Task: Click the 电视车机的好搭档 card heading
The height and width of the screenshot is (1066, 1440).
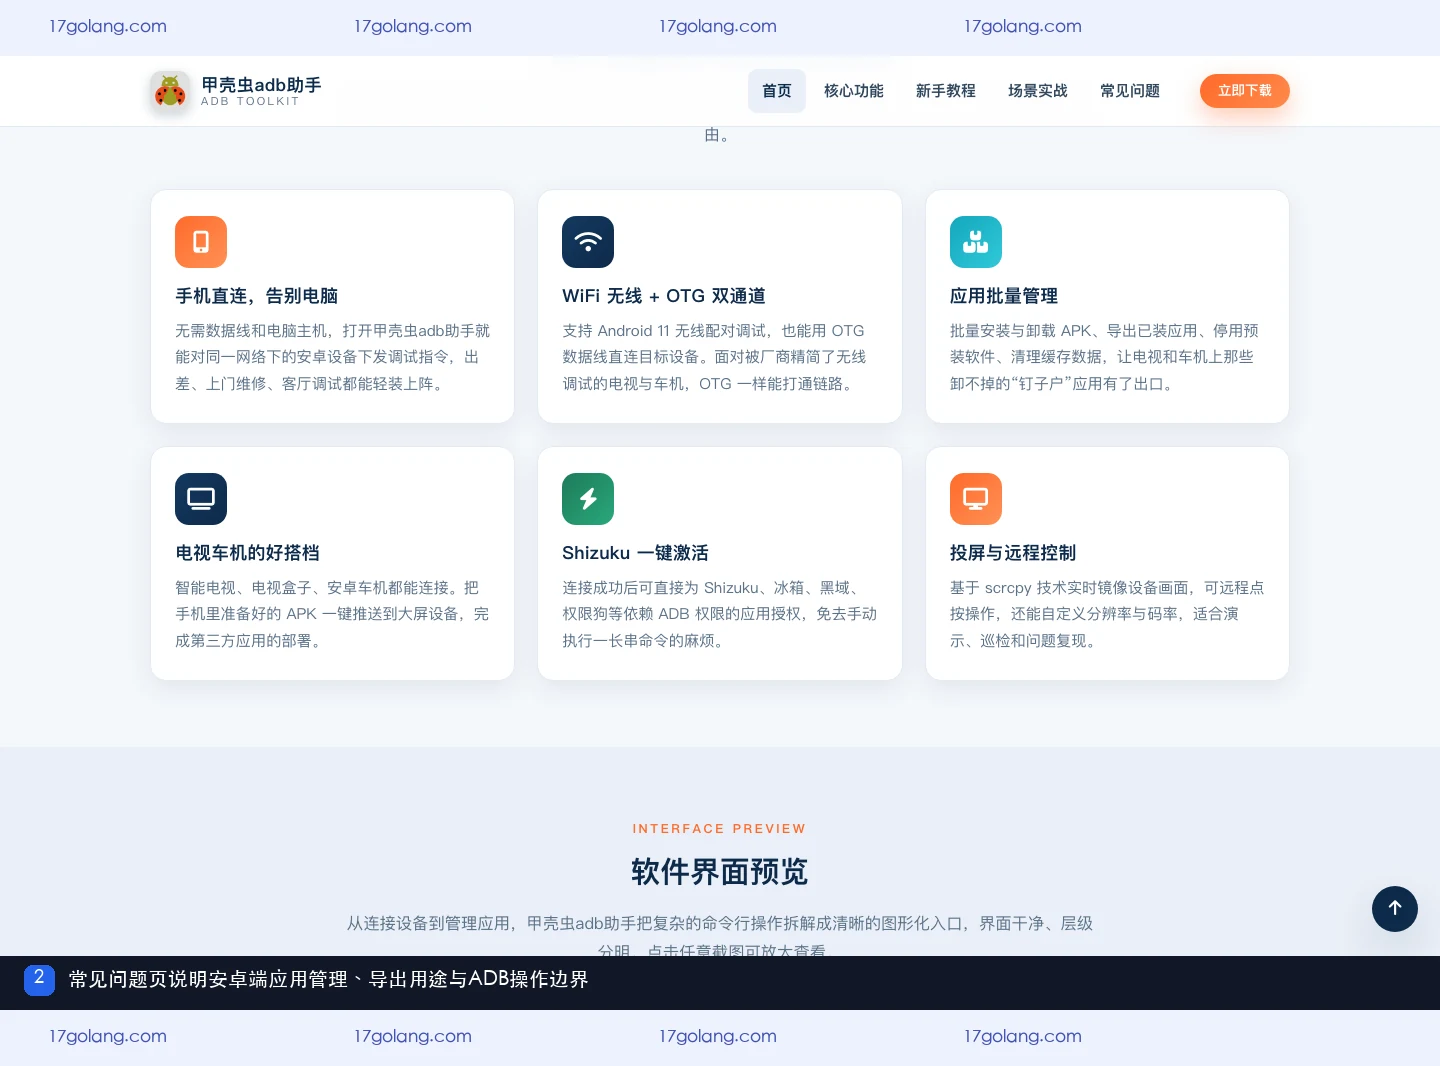Action: (248, 553)
